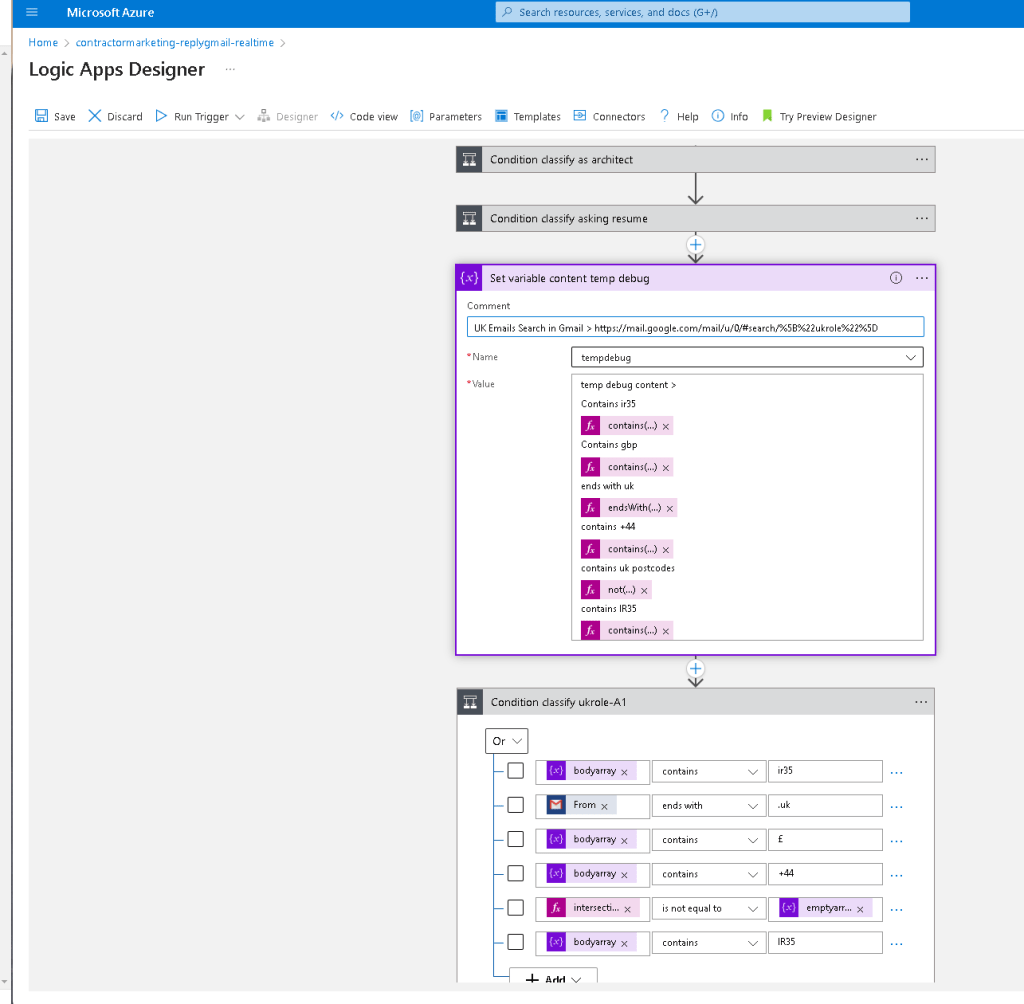The image size is (1024, 1004).
Task: Insert step via plus above Set variable
Action: coord(696,245)
